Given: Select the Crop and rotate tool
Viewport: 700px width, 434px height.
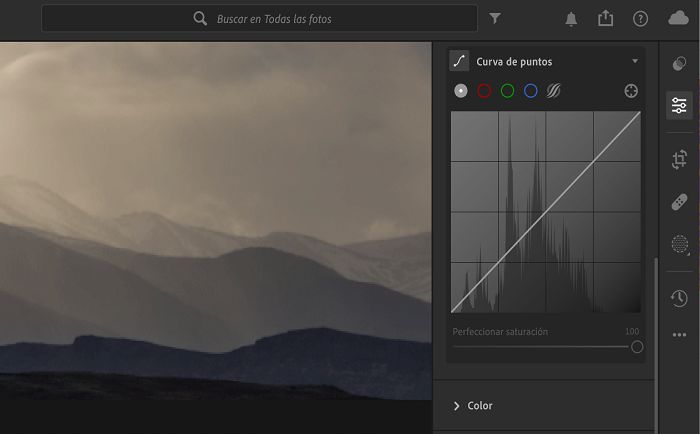Looking at the screenshot, I should tap(679, 159).
